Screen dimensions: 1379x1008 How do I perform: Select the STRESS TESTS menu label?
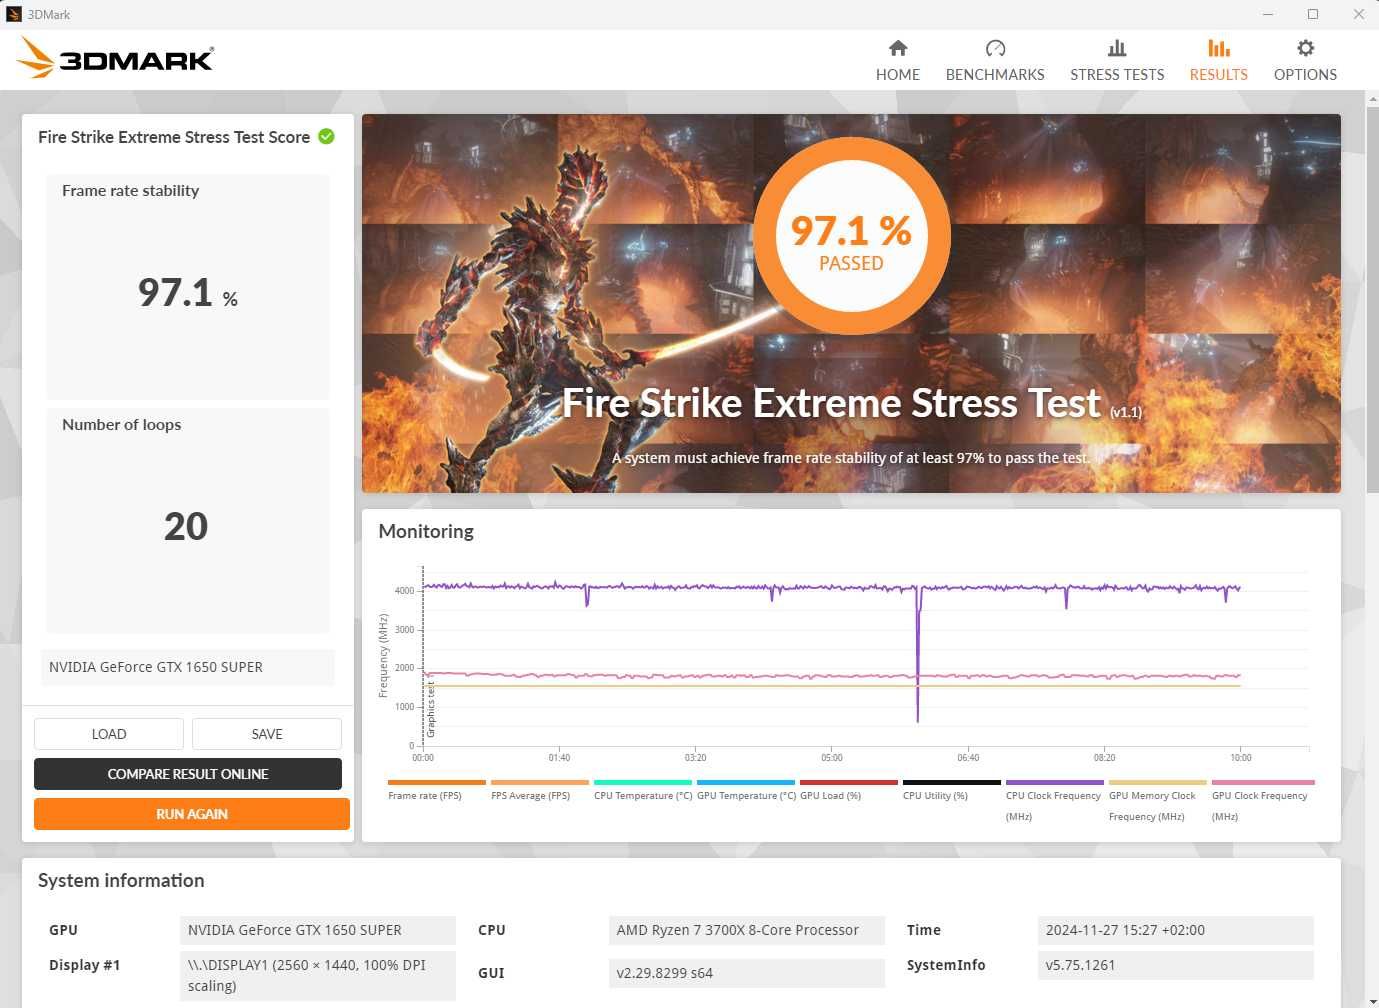click(x=1117, y=75)
